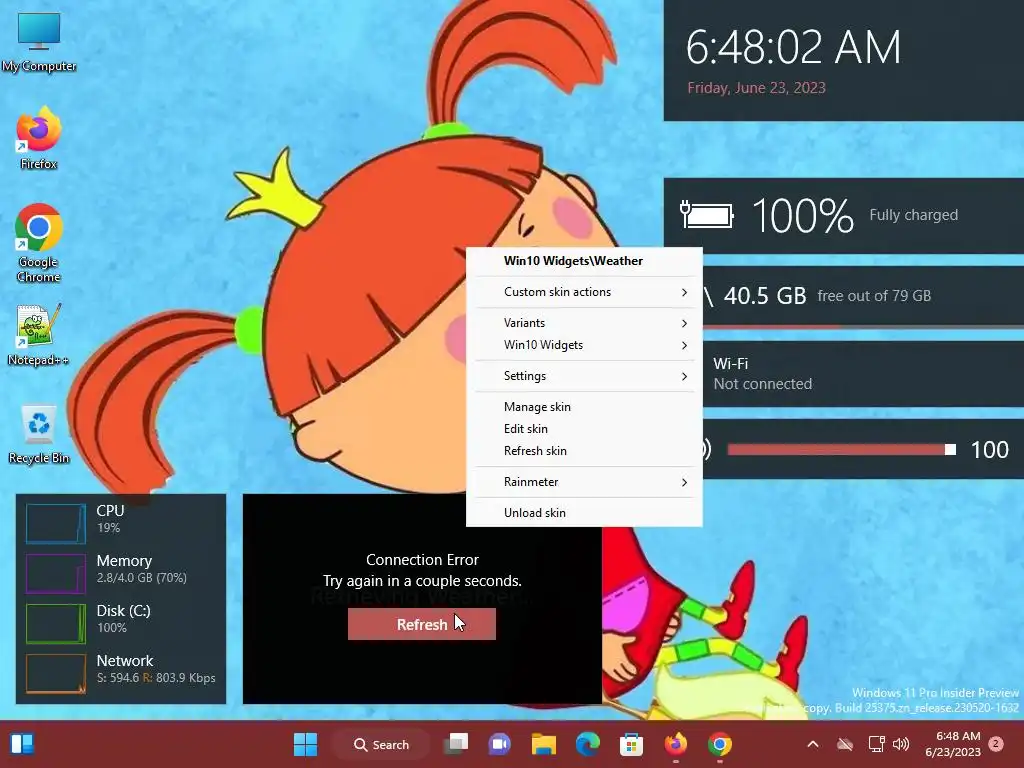The image size is (1024, 768).
Task: Open the Windows Start button
Action: 305,744
